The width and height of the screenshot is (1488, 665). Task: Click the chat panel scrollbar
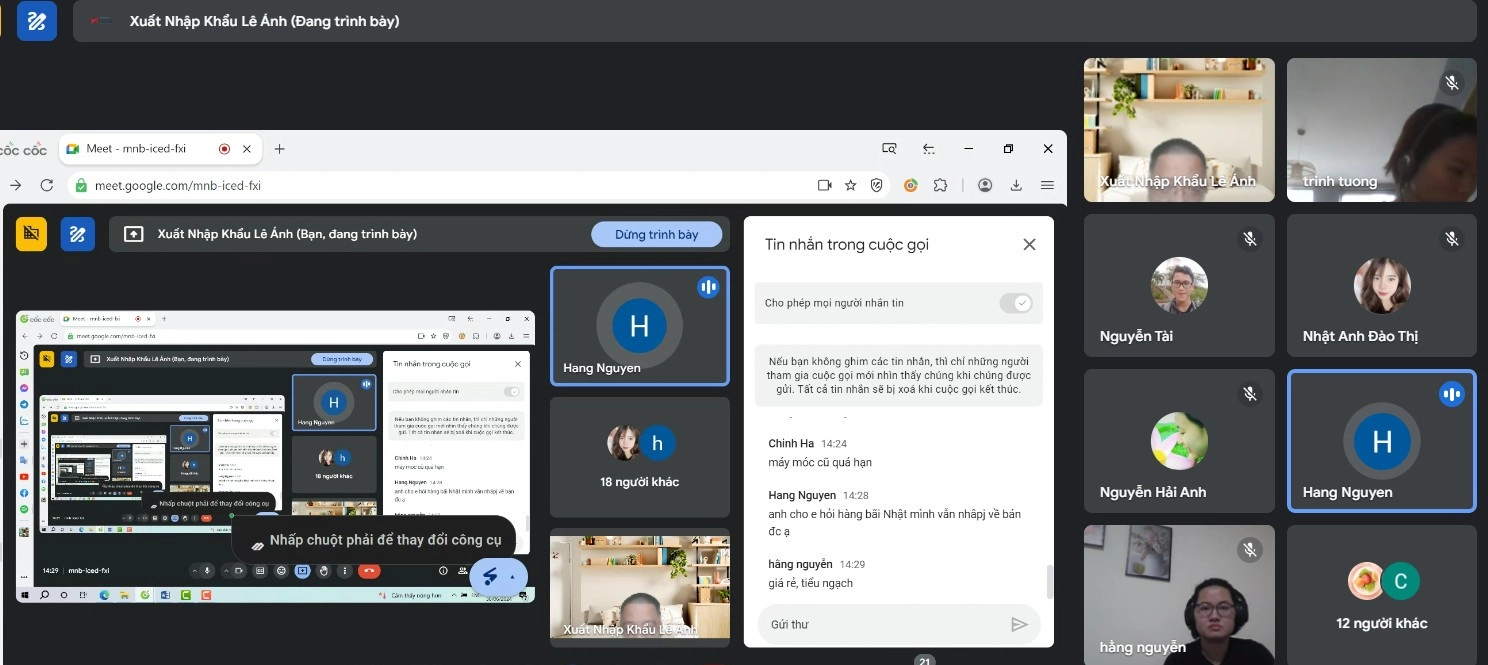1048,580
